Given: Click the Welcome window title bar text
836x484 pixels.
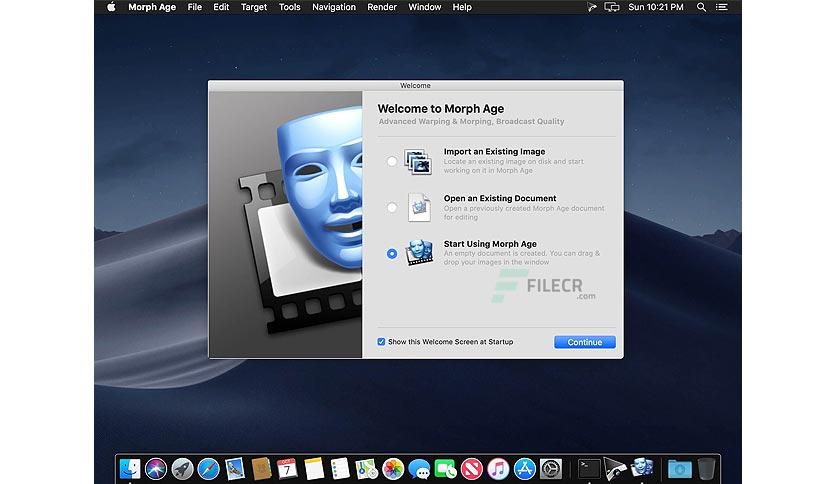Looking at the screenshot, I should click(x=415, y=85).
